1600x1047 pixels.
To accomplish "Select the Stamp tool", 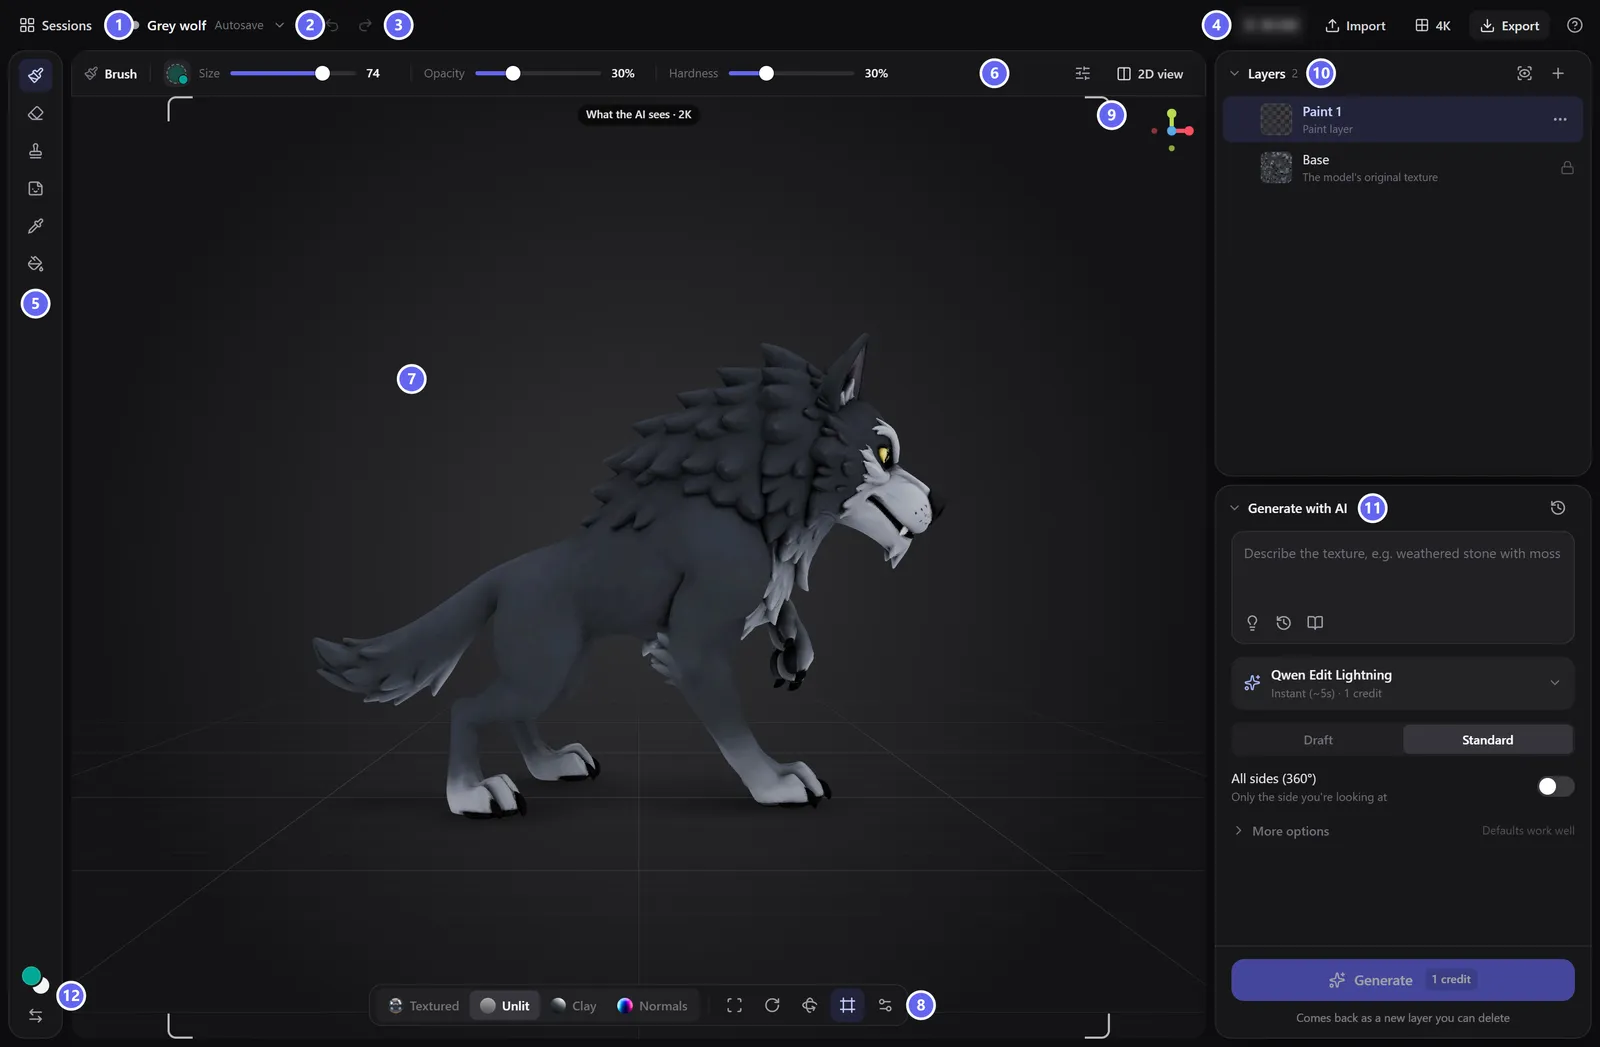I will coord(36,151).
